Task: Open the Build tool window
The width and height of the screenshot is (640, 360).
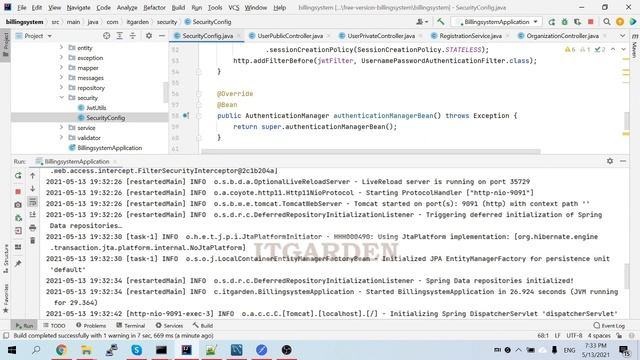Action: 203,326
